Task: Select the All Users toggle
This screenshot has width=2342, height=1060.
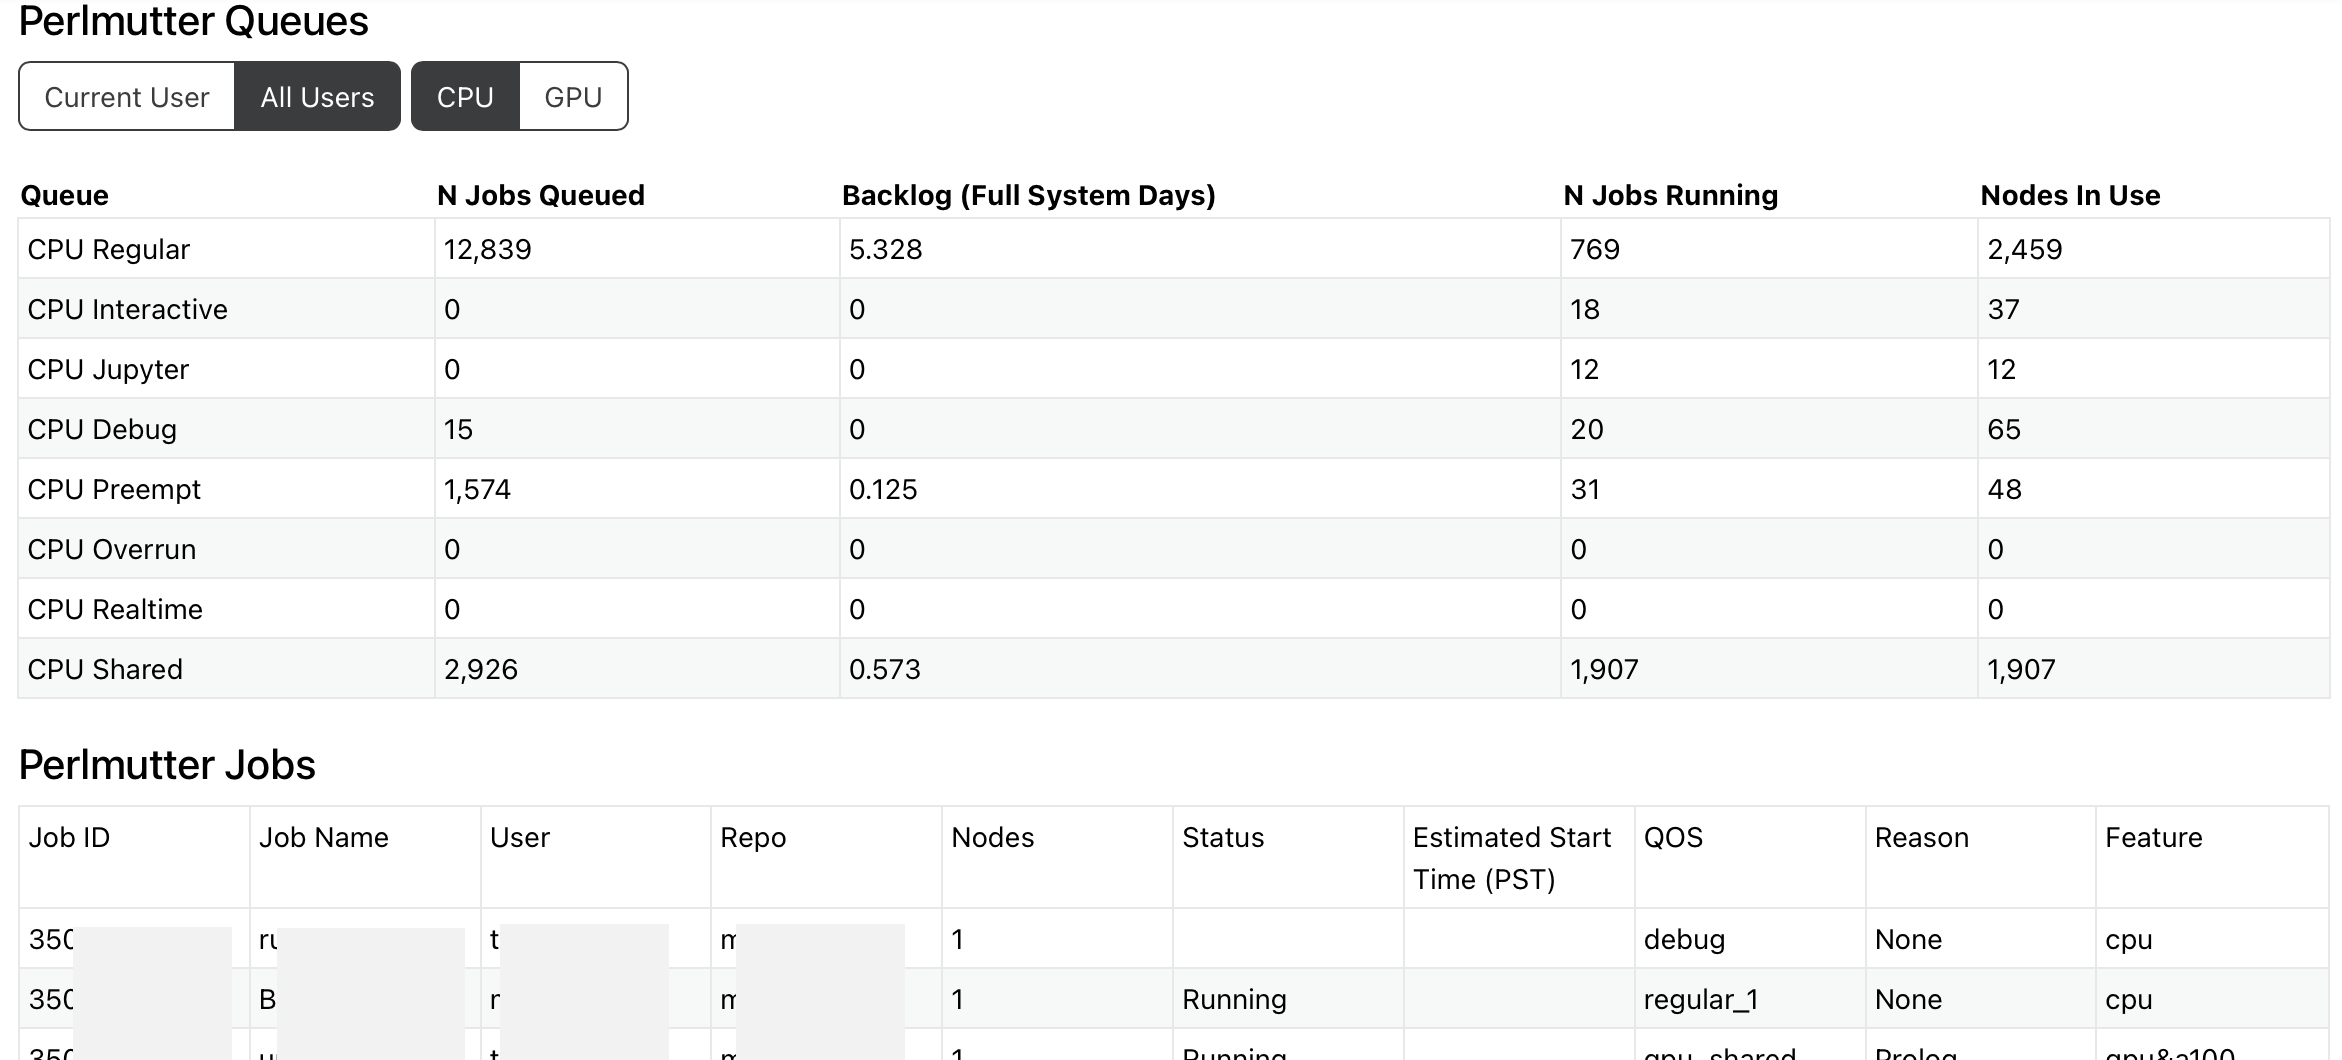Action: click(317, 97)
